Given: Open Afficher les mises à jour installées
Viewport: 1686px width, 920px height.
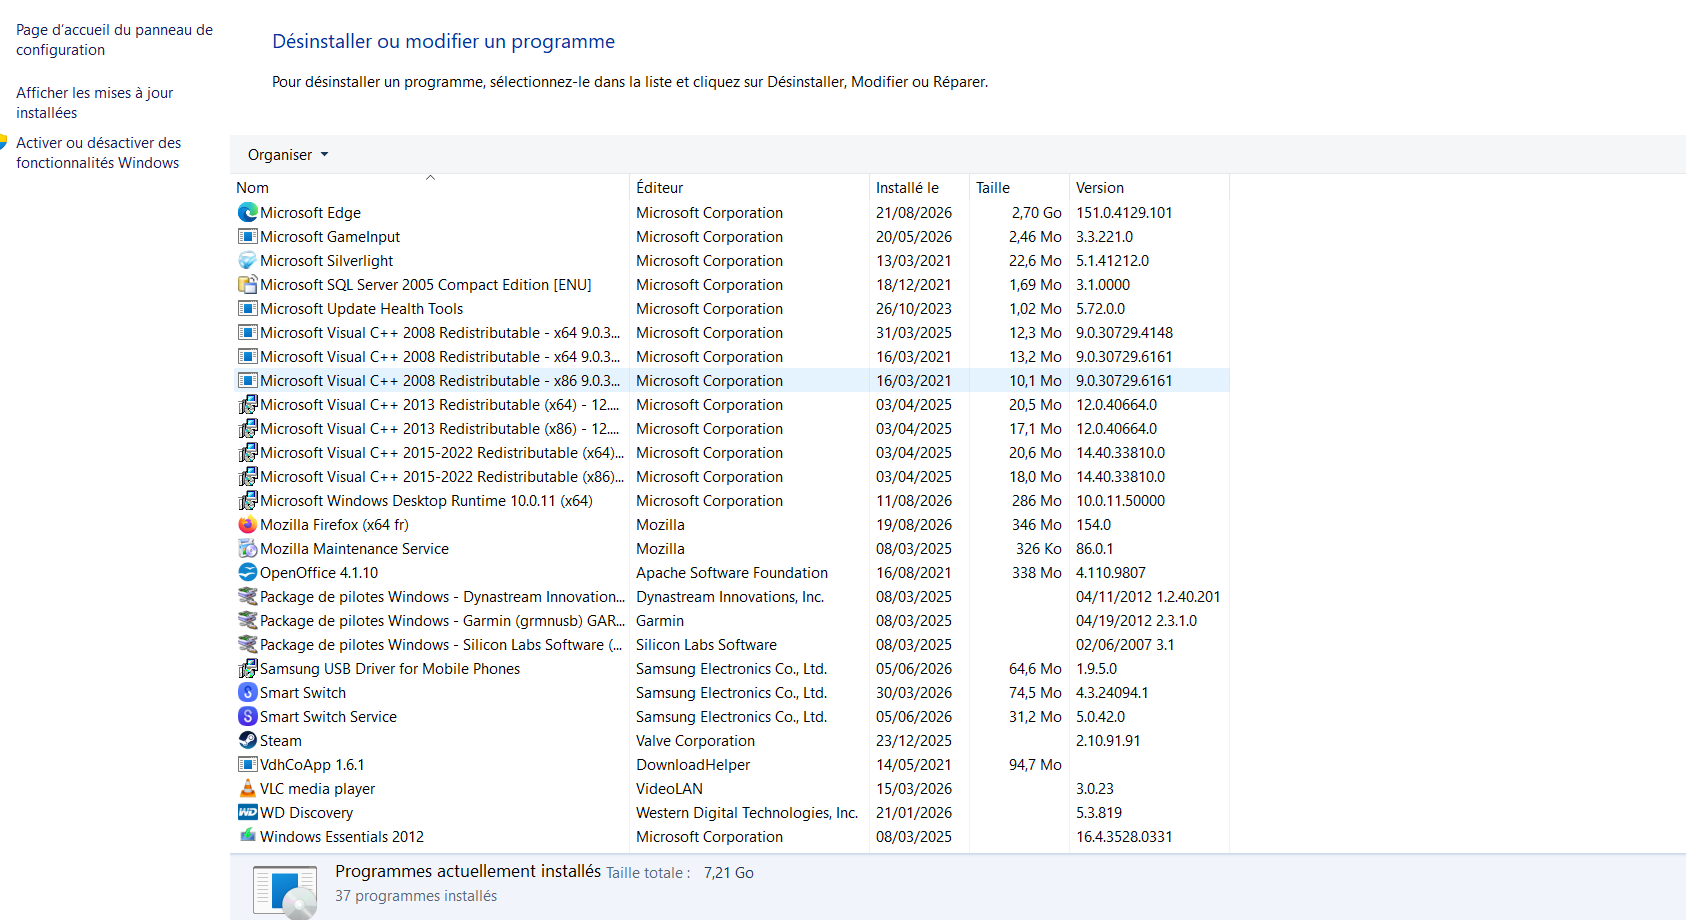Looking at the screenshot, I should [94, 103].
